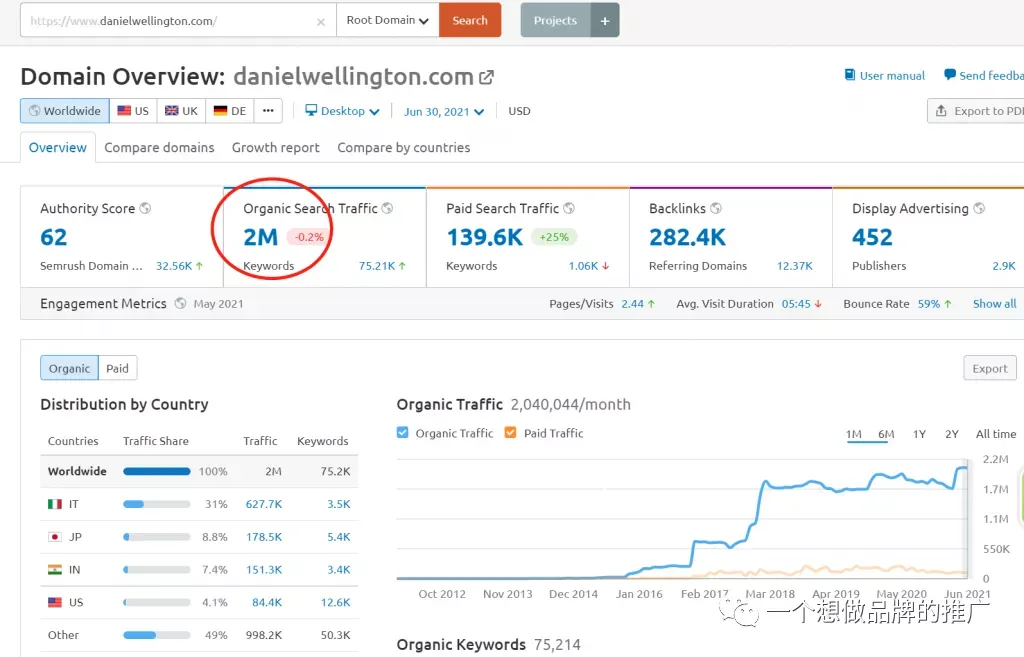Select the Overview tab
1024x657 pixels.
[x=57, y=148]
